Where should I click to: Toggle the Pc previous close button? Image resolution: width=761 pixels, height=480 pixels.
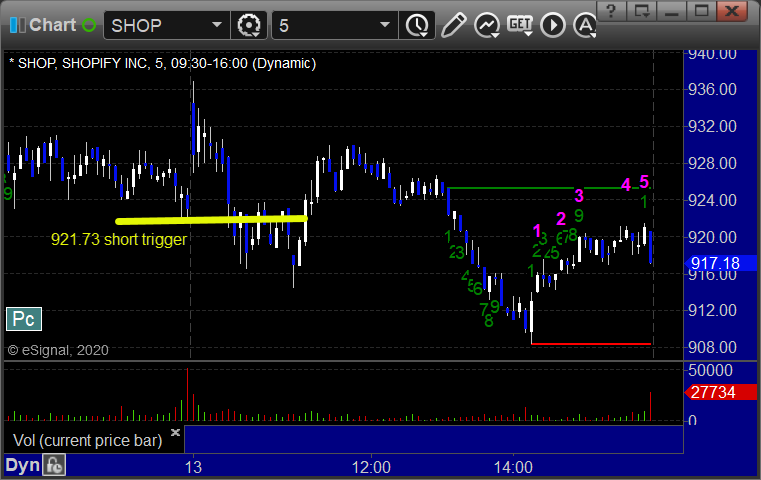click(x=24, y=319)
